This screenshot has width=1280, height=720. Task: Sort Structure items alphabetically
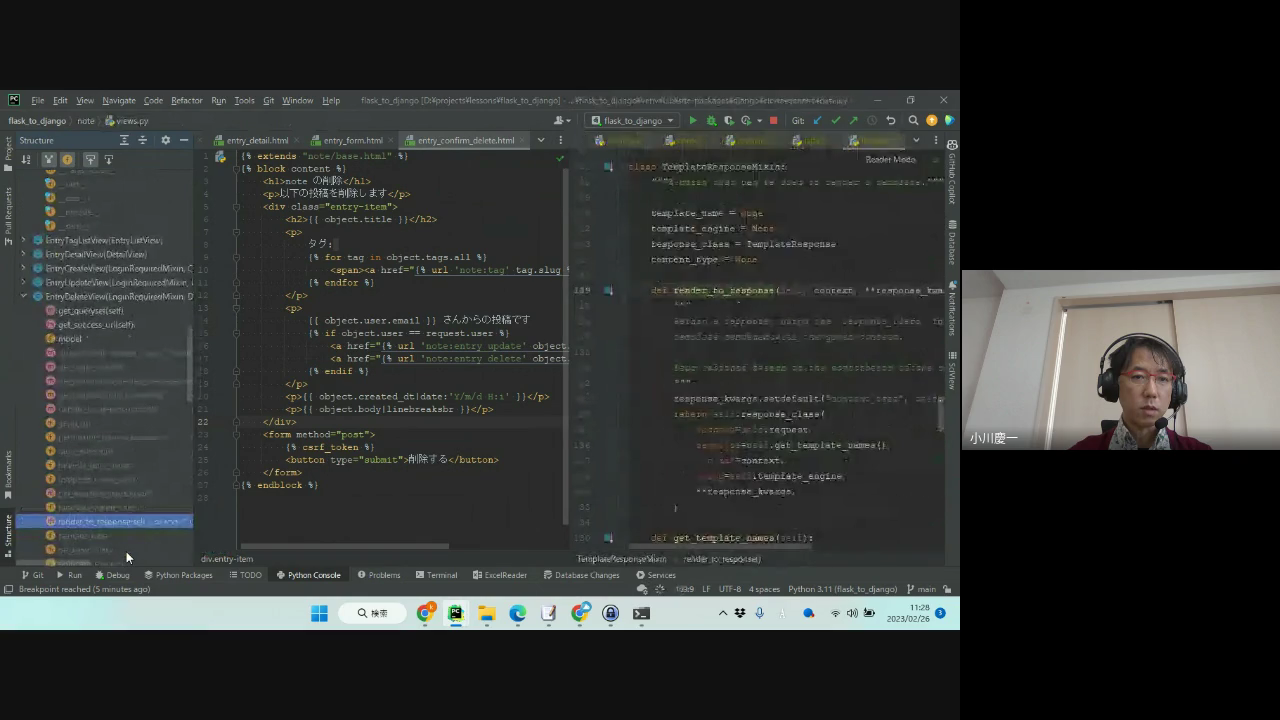[x=26, y=160]
